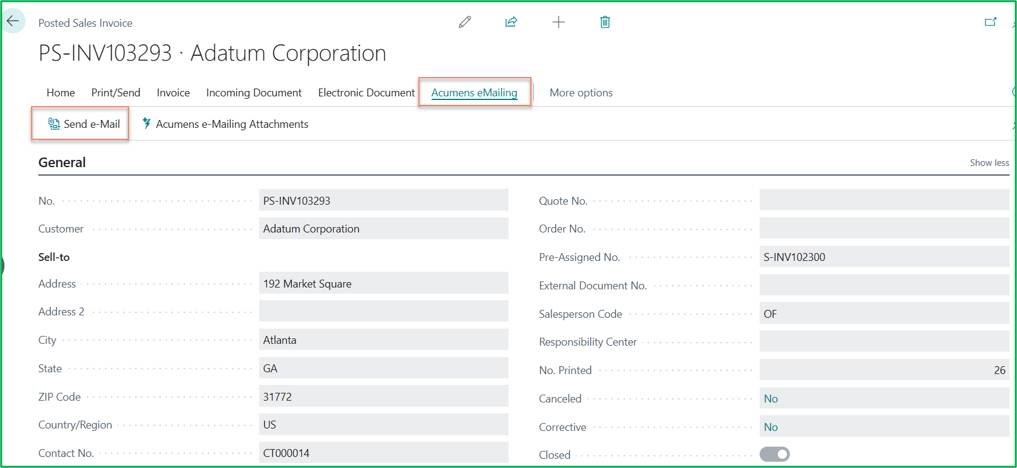Click the City field Atlanta
Screen dimensions: 1017x468
[x=383, y=340]
